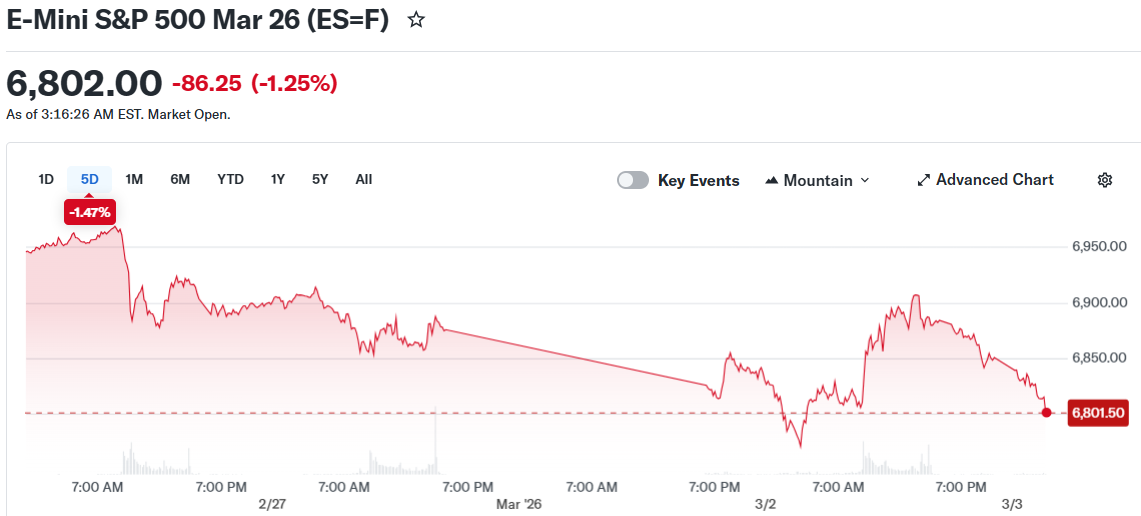Select the 1Y time range
The height and width of the screenshot is (516, 1141).
click(278, 180)
